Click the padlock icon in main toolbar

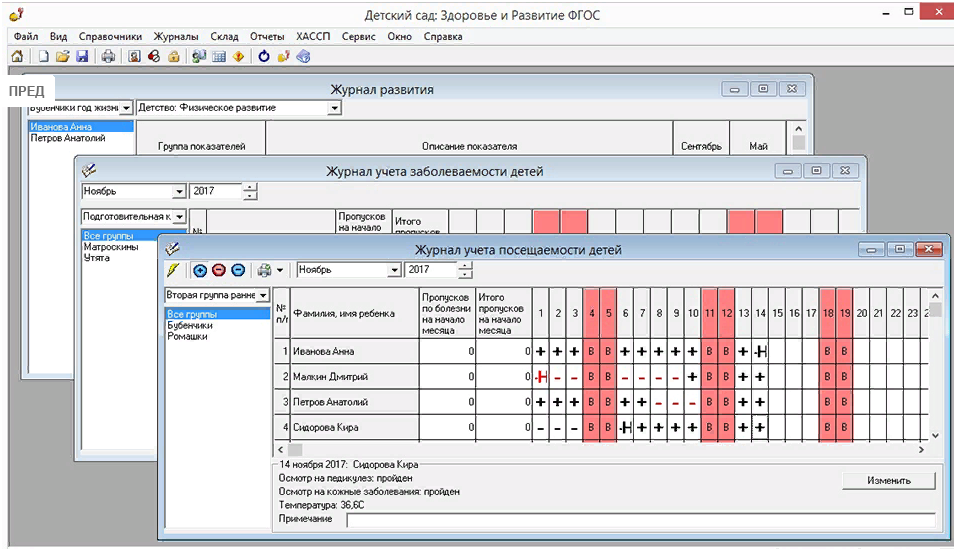pyautogui.click(x=173, y=56)
